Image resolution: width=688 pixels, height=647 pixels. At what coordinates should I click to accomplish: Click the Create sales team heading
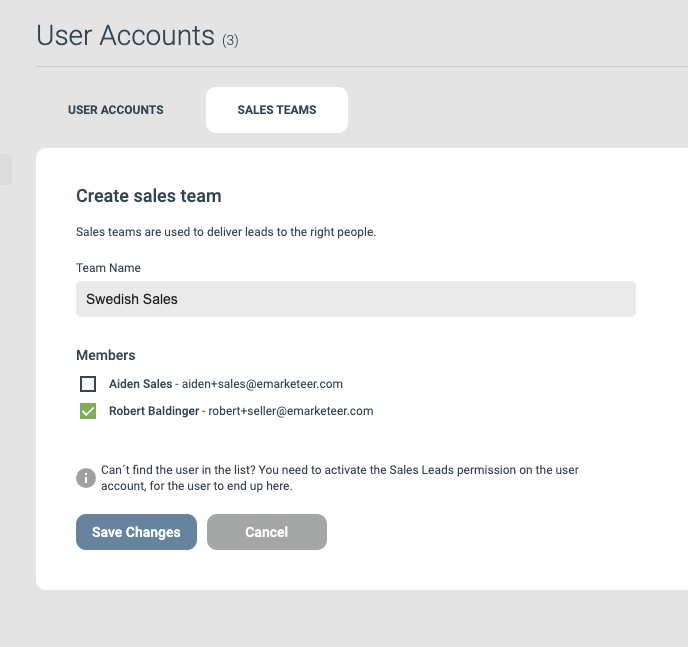149,196
